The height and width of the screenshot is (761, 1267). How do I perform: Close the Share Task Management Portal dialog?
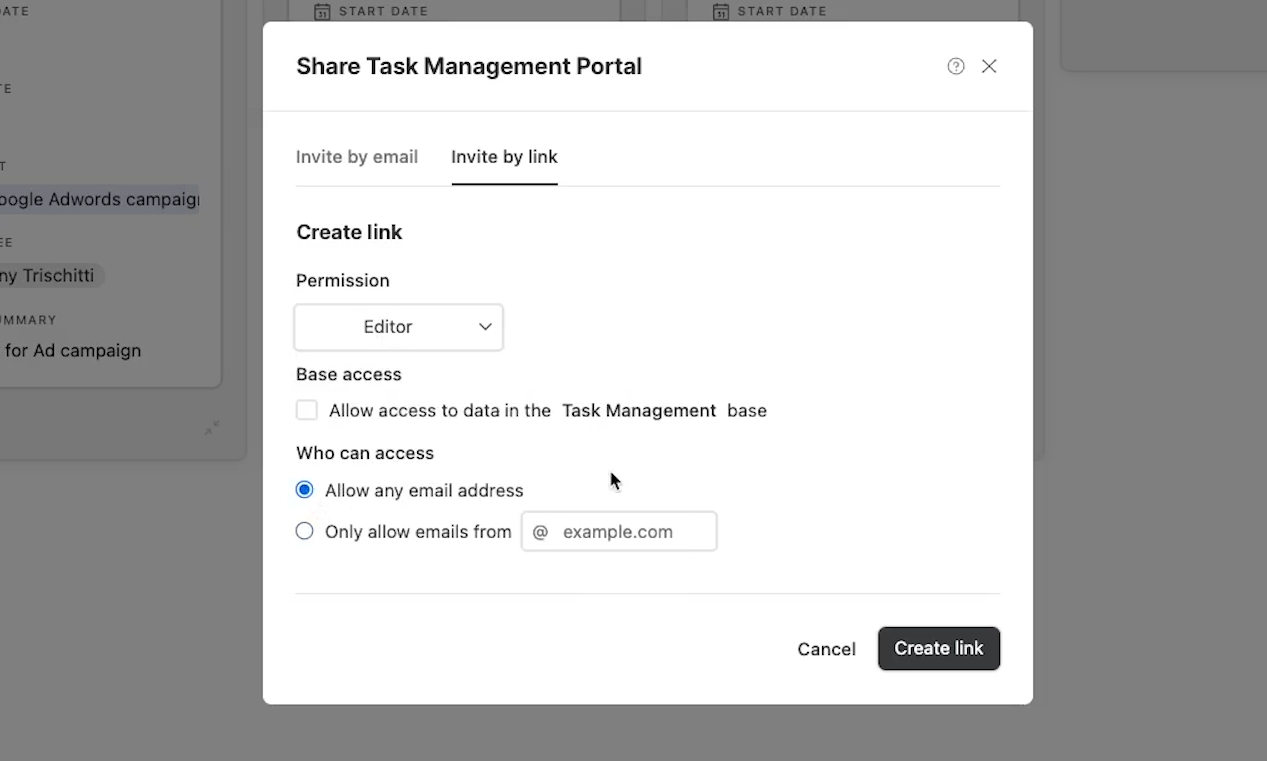point(989,66)
